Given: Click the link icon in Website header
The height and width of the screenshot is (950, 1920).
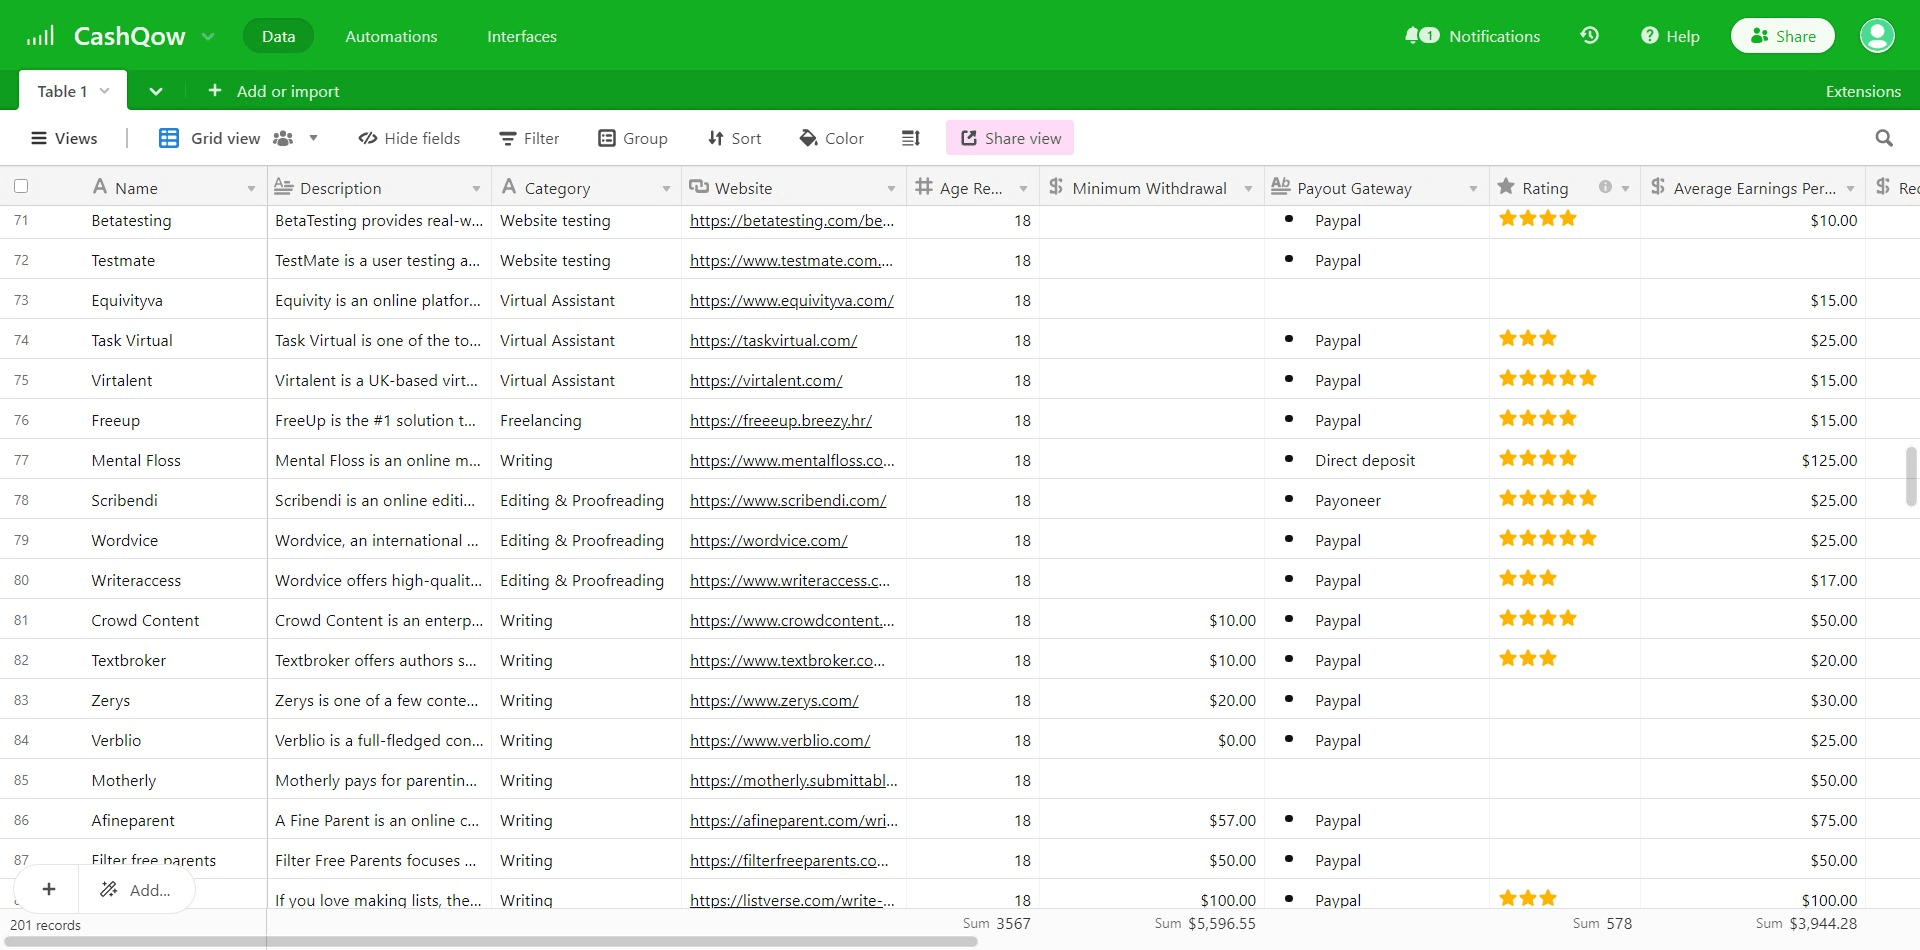Looking at the screenshot, I should tap(699, 186).
